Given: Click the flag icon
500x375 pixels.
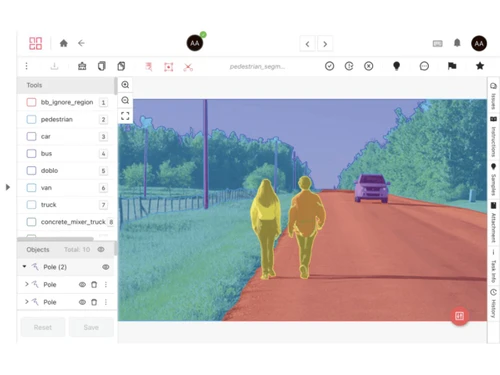Looking at the screenshot, I should click(452, 66).
